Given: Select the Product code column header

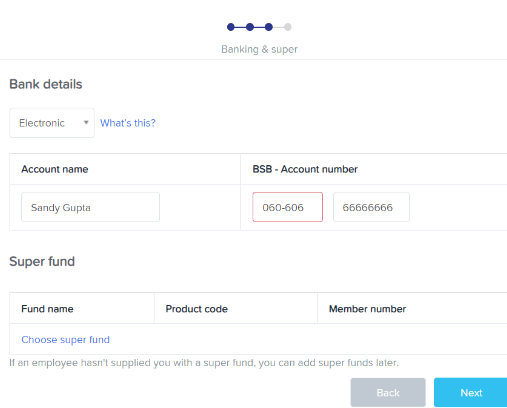Looking at the screenshot, I should [x=197, y=309].
